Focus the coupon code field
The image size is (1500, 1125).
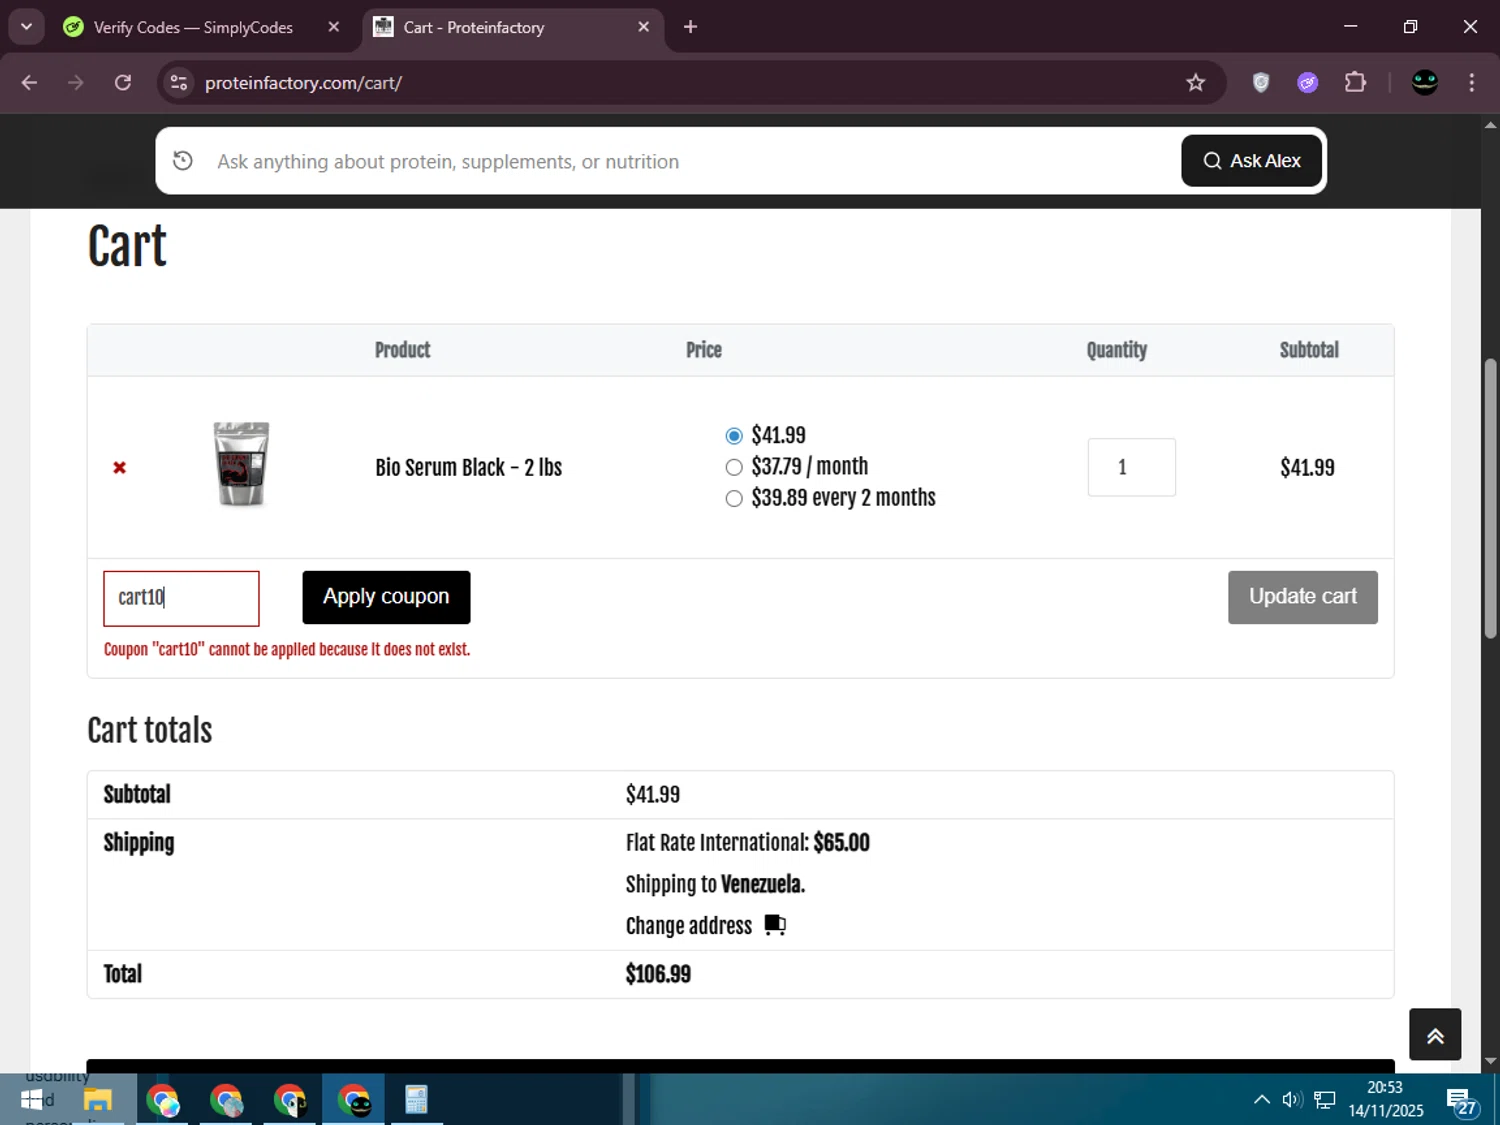(181, 598)
